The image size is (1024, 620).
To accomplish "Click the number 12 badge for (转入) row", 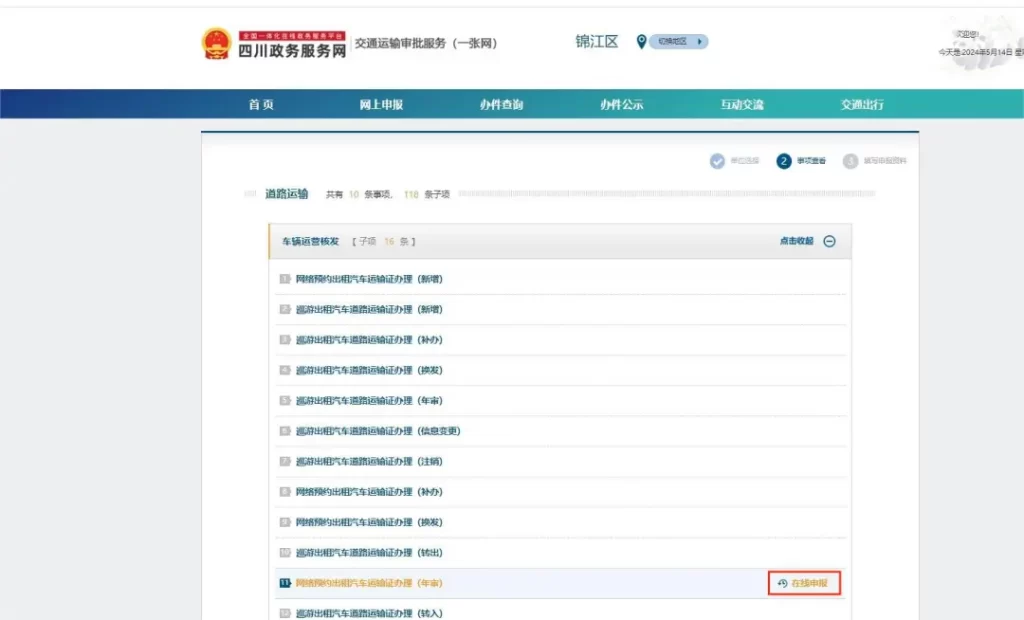I will point(285,613).
